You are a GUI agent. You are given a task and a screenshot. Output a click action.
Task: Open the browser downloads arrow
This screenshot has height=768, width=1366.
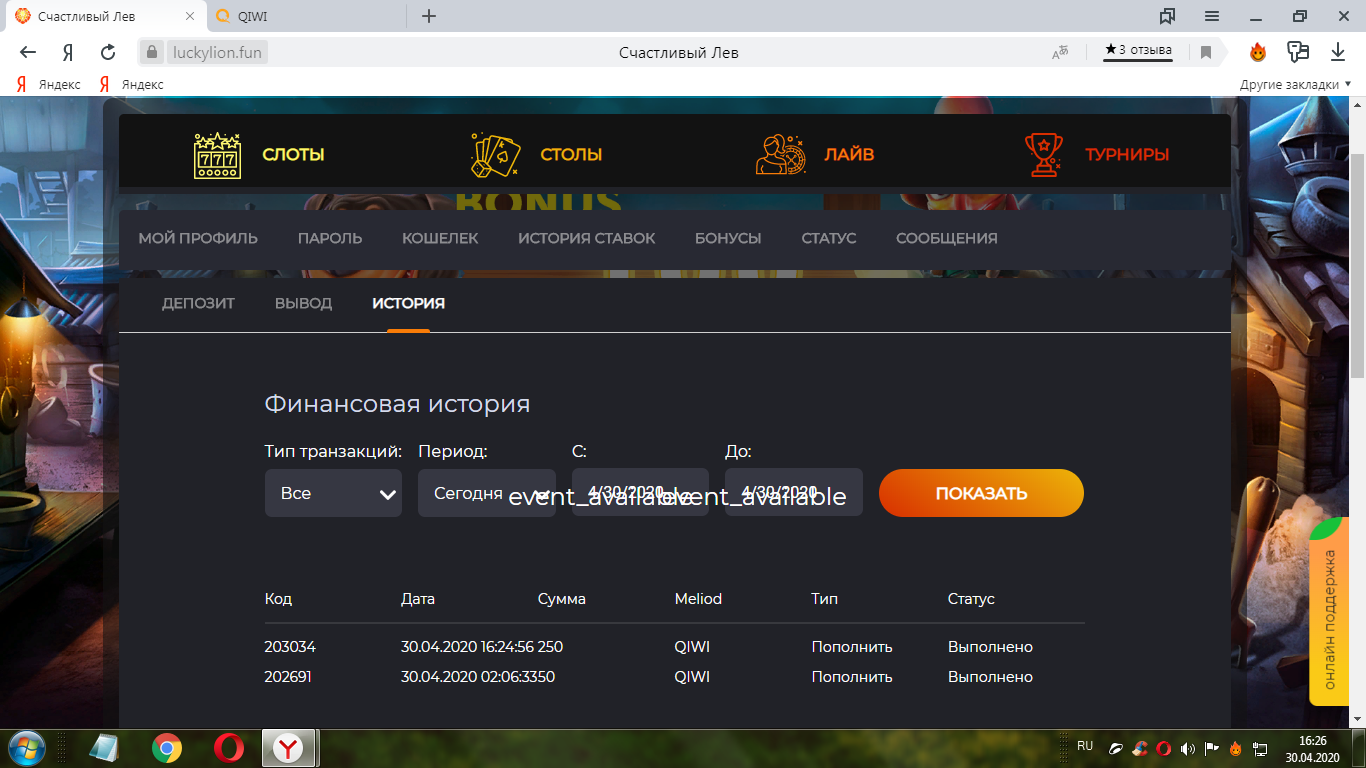1338,52
